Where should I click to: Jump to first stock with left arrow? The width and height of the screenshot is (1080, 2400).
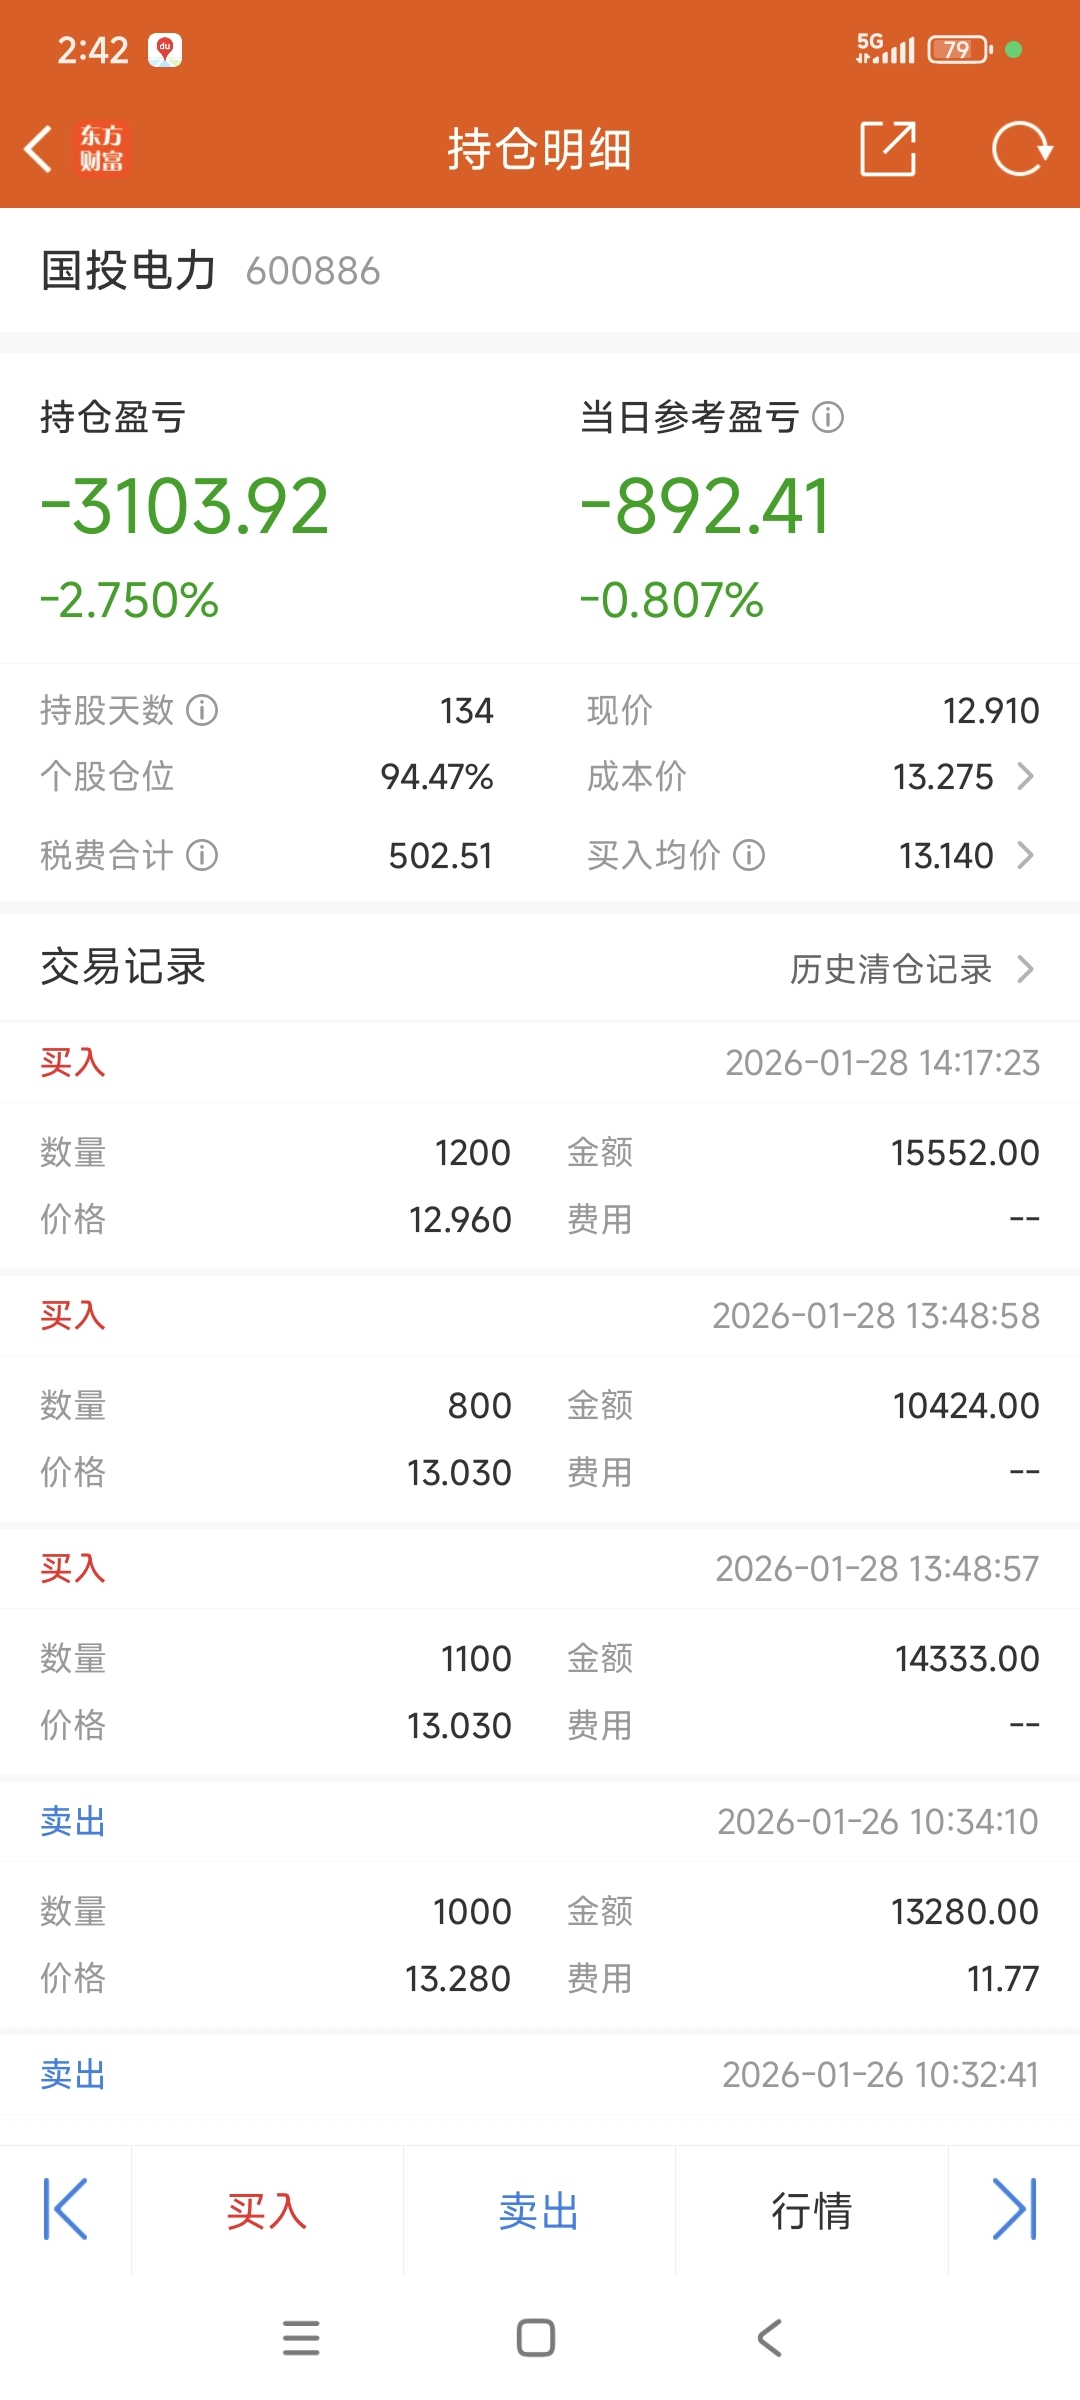pyautogui.click(x=66, y=2210)
